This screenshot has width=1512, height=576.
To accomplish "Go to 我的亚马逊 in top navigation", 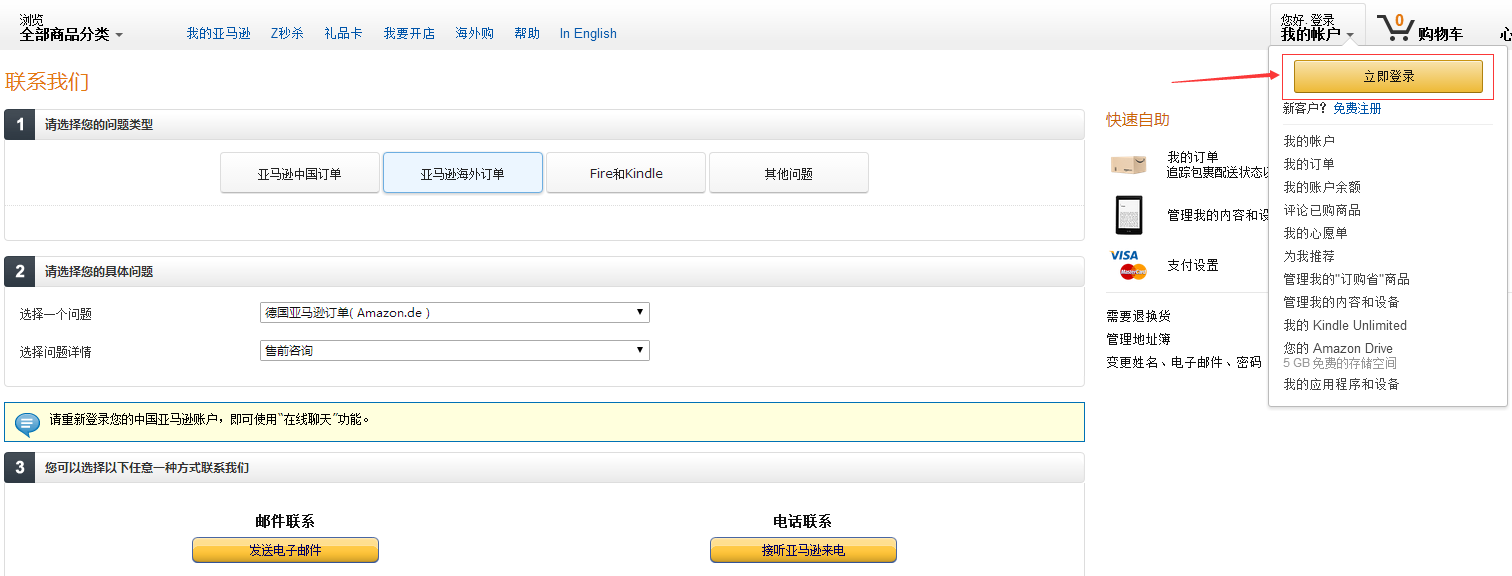I will (218, 33).
